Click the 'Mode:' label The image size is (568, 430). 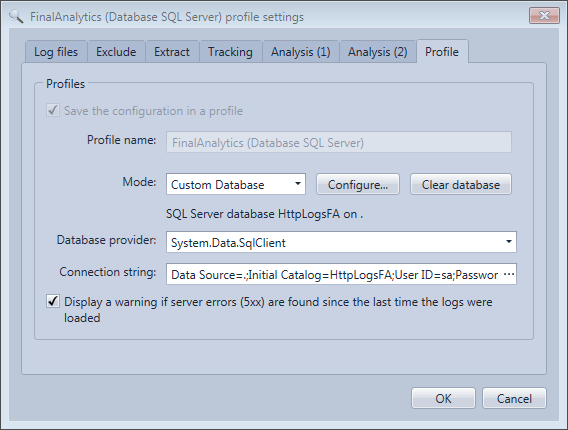(x=139, y=181)
